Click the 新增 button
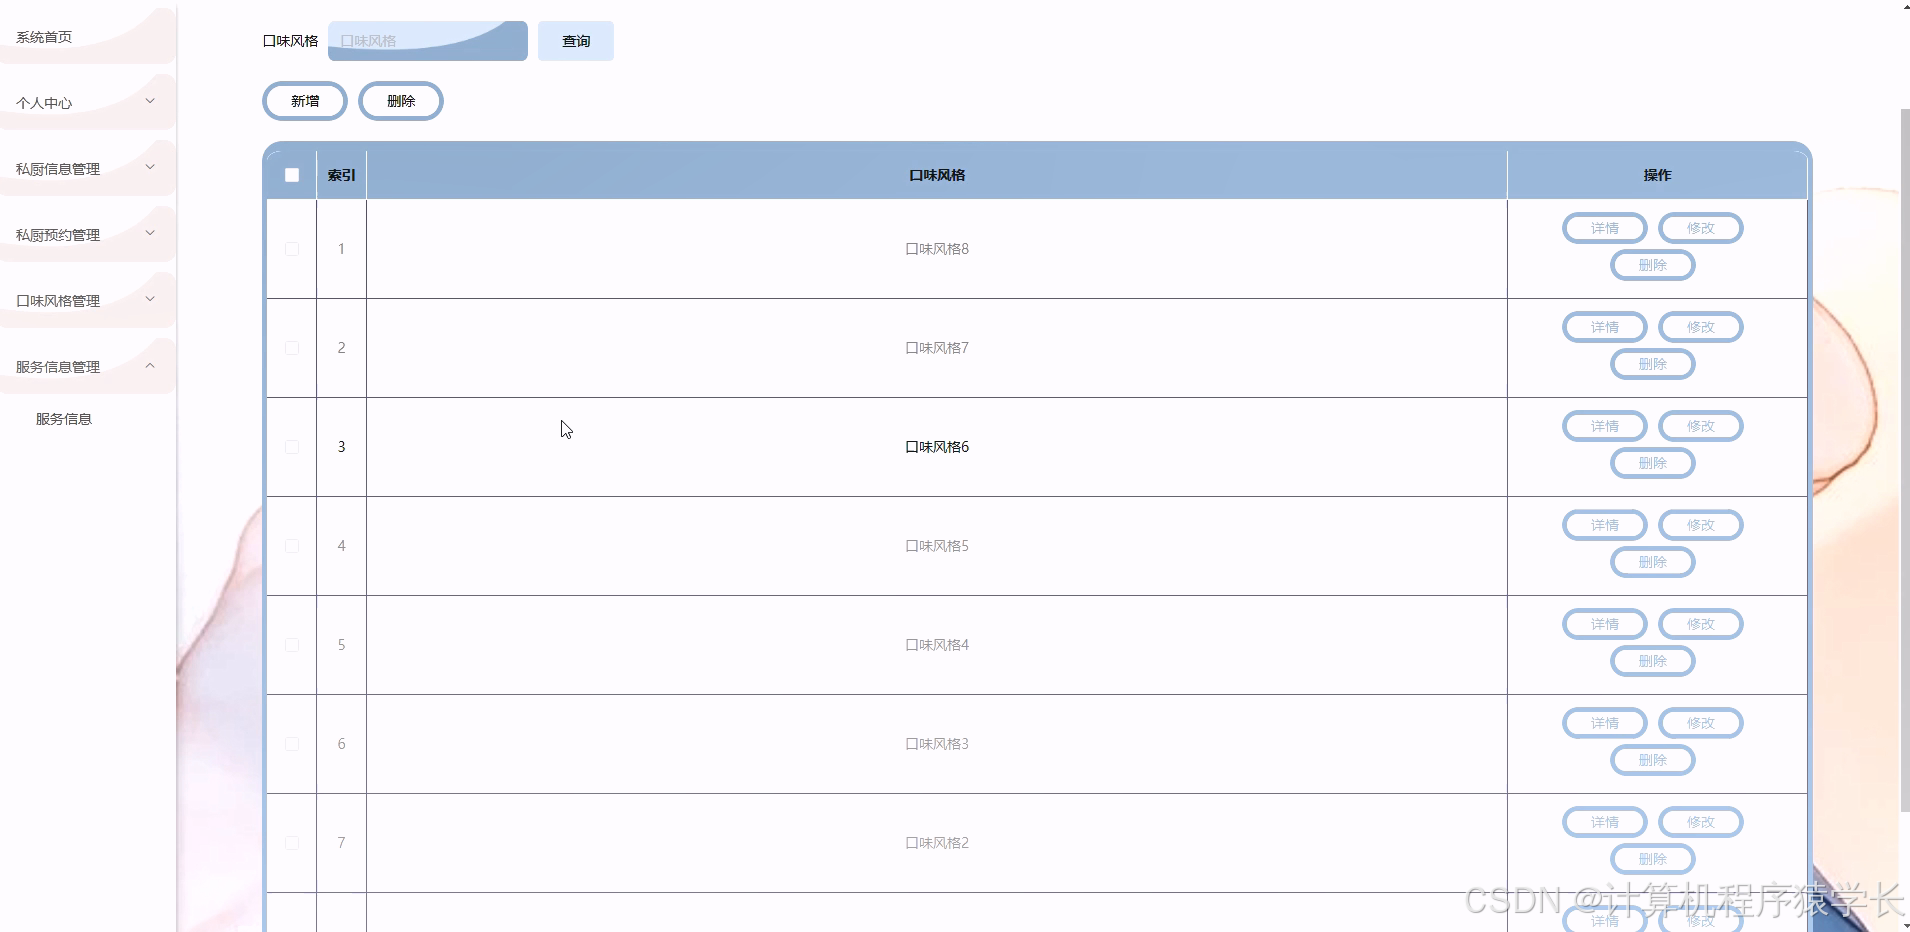This screenshot has width=1910, height=932. pos(305,101)
